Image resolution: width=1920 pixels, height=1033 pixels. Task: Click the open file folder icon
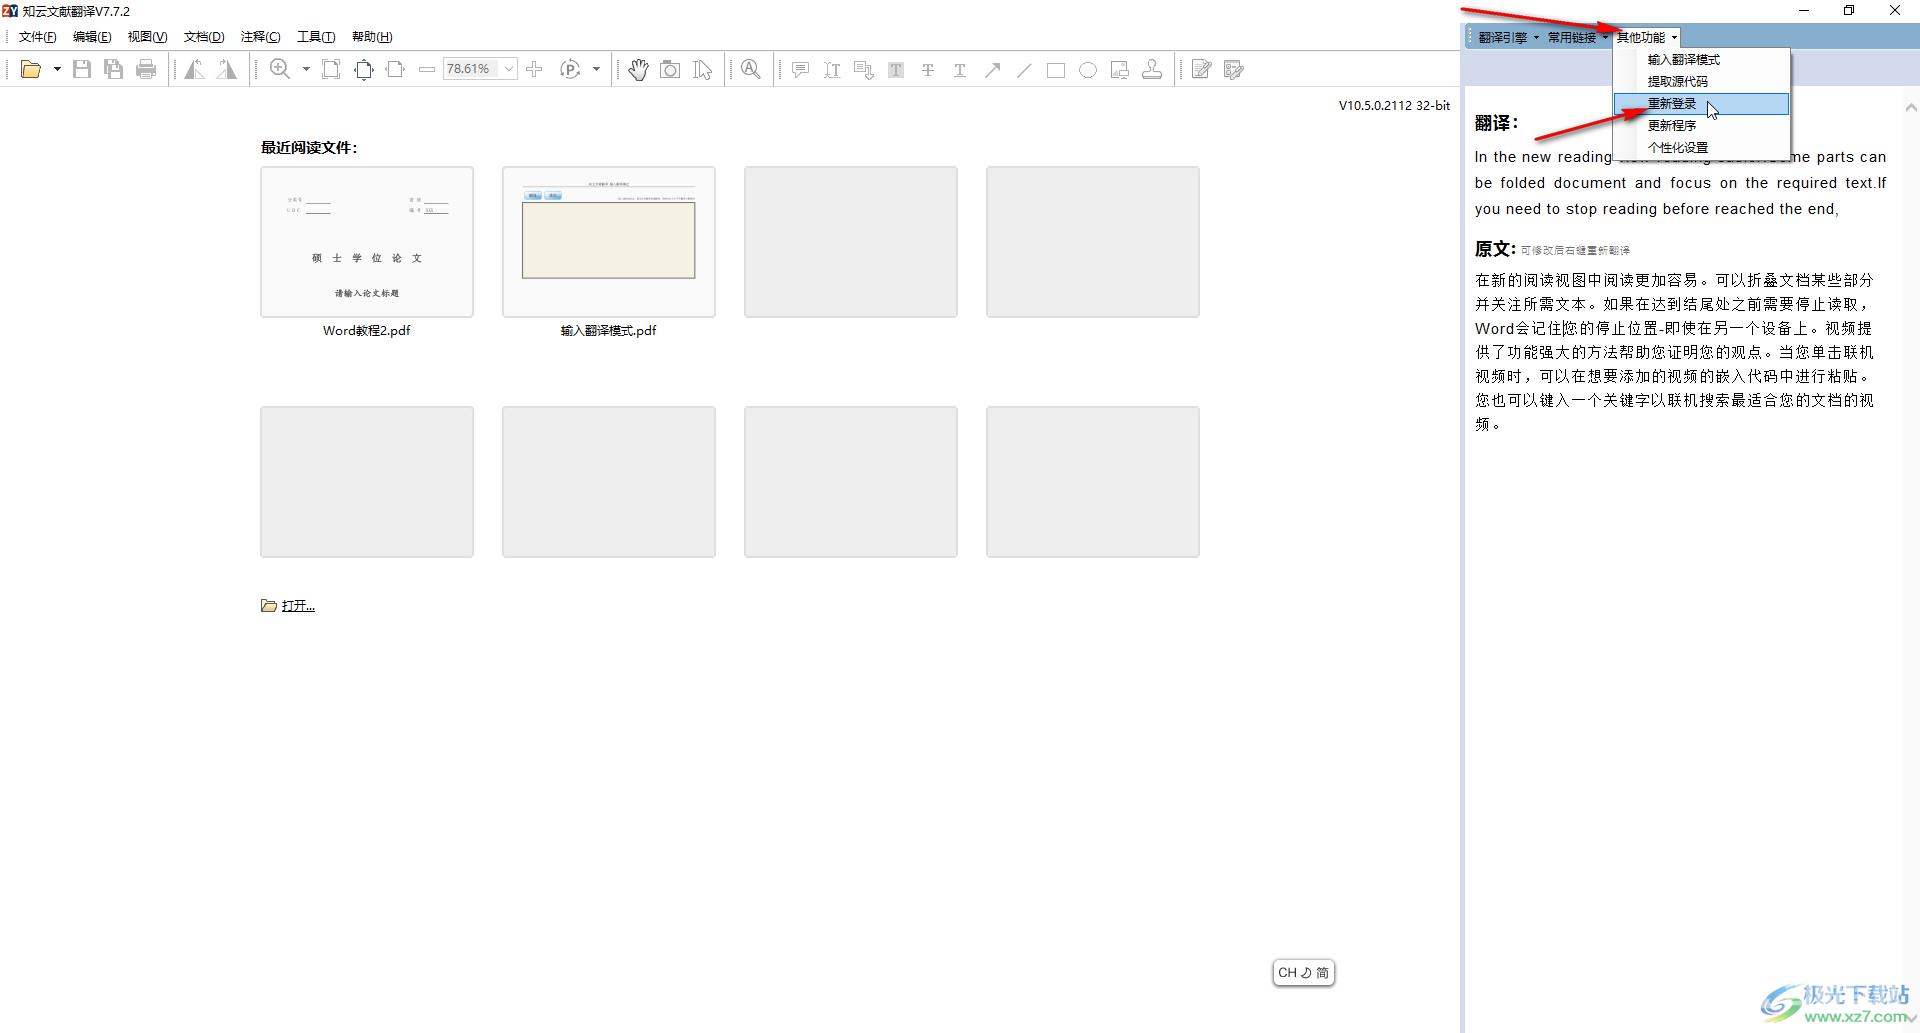[31, 69]
